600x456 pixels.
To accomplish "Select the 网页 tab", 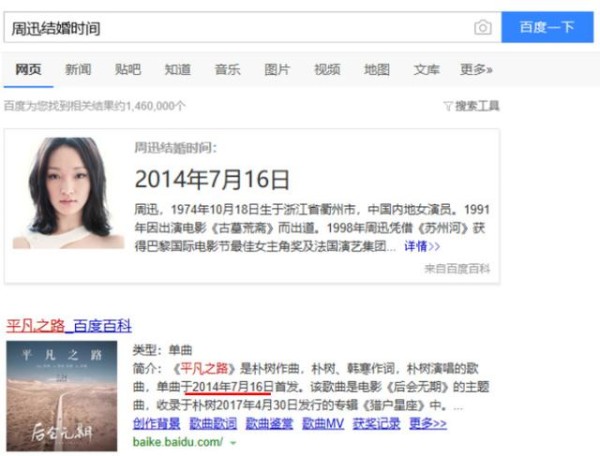I will (x=28, y=70).
